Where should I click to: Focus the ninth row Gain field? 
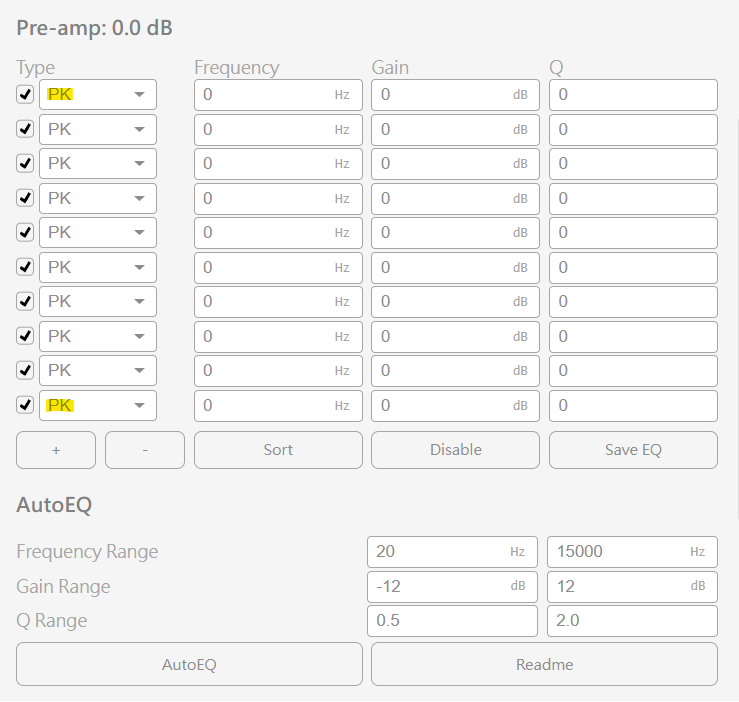tap(455, 371)
